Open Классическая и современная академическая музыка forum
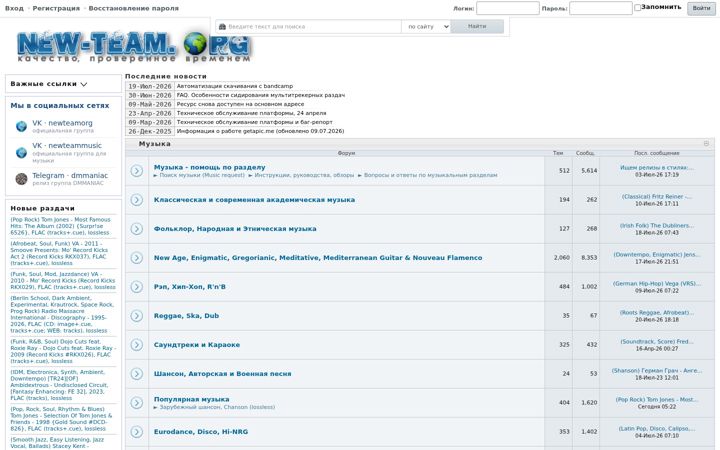 pyautogui.click(x=254, y=200)
